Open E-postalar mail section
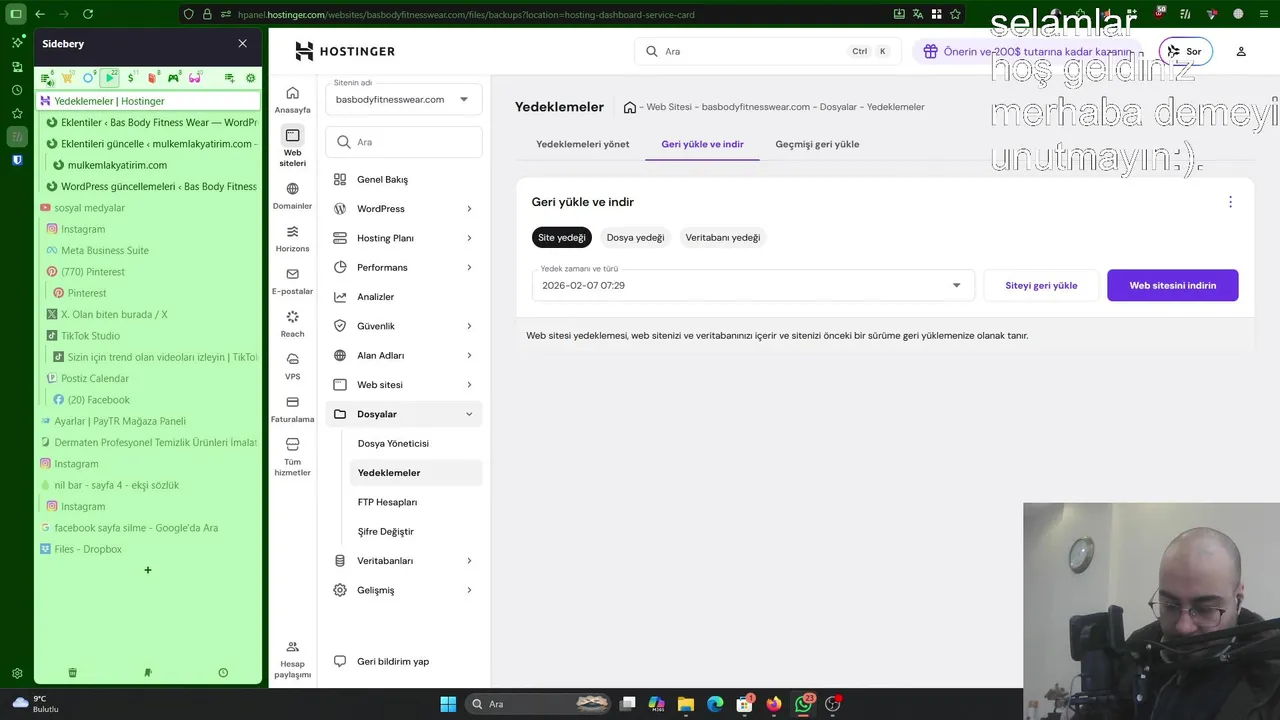The width and height of the screenshot is (1280, 720). (292, 281)
